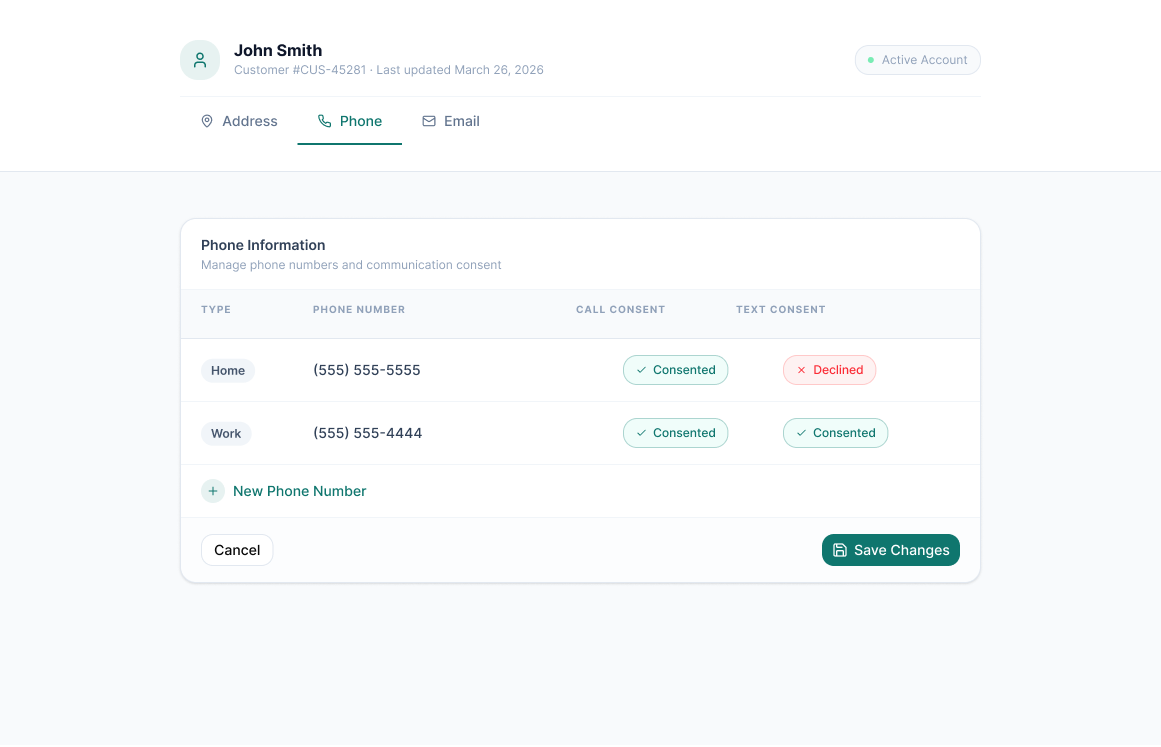1161x747 pixels.
Task: Click the Phone Information heading
Action: pyautogui.click(x=263, y=245)
